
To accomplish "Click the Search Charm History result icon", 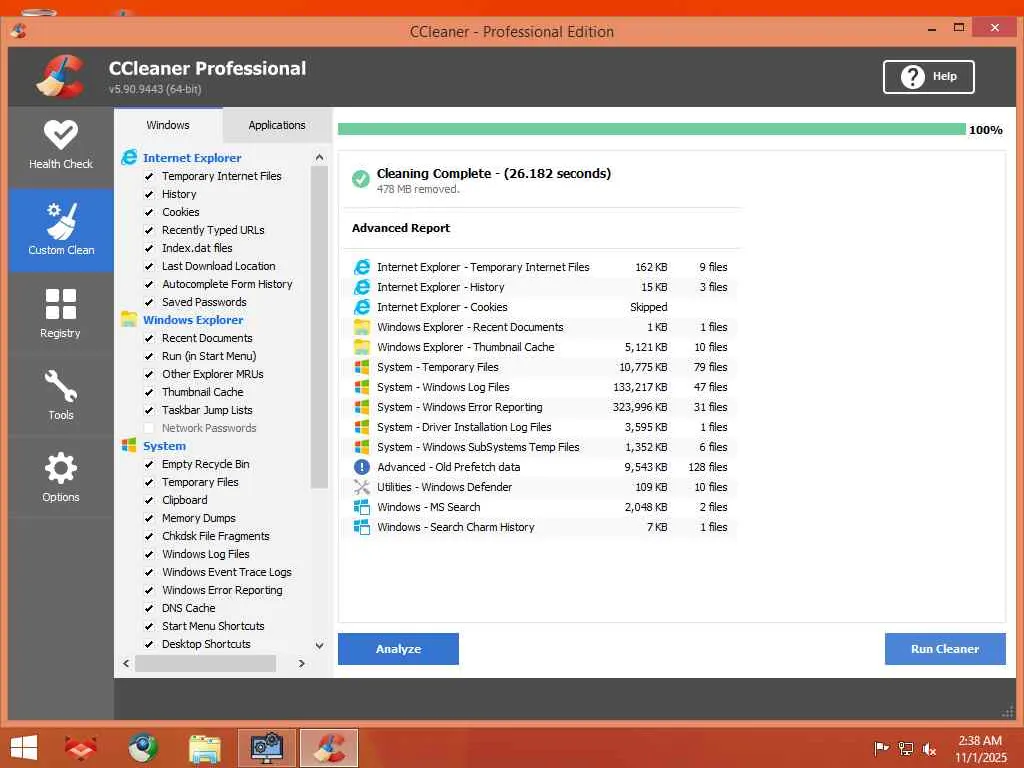I will [x=362, y=527].
